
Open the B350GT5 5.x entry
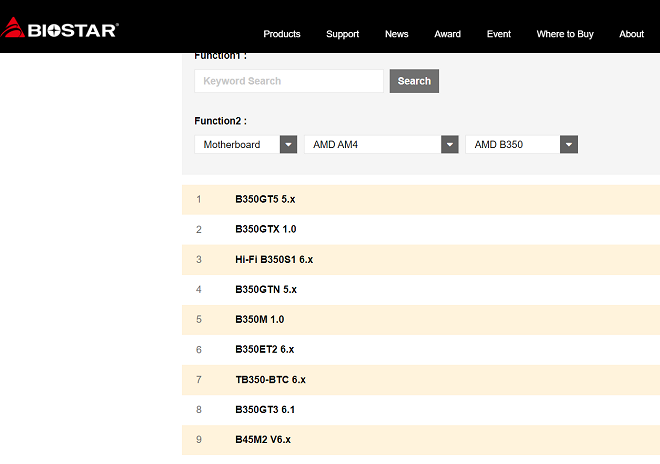click(265, 199)
